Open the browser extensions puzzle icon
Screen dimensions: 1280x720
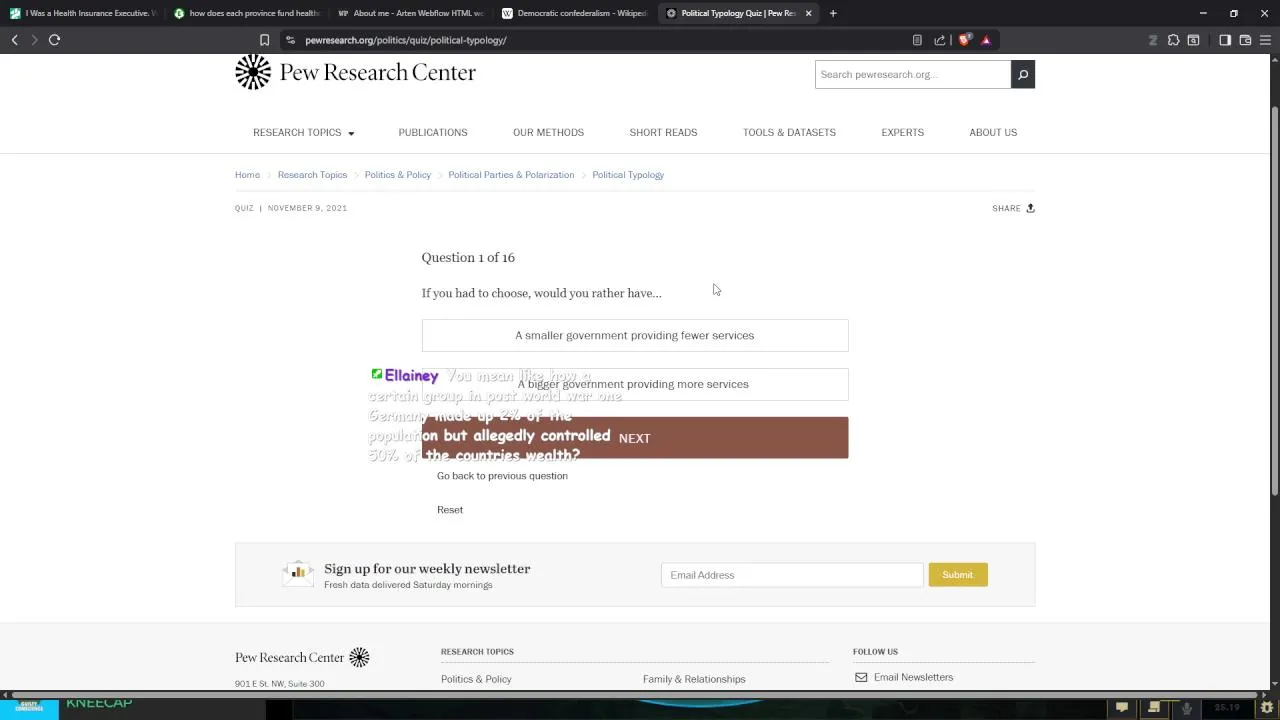click(1173, 40)
